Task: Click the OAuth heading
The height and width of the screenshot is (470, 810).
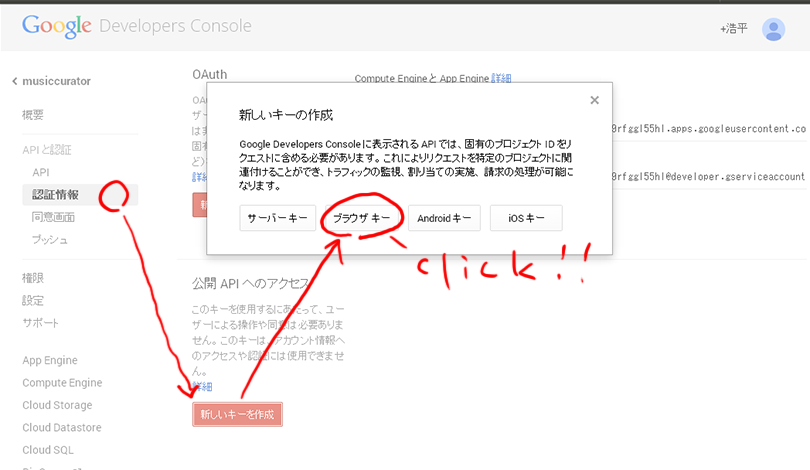Action: pos(210,74)
